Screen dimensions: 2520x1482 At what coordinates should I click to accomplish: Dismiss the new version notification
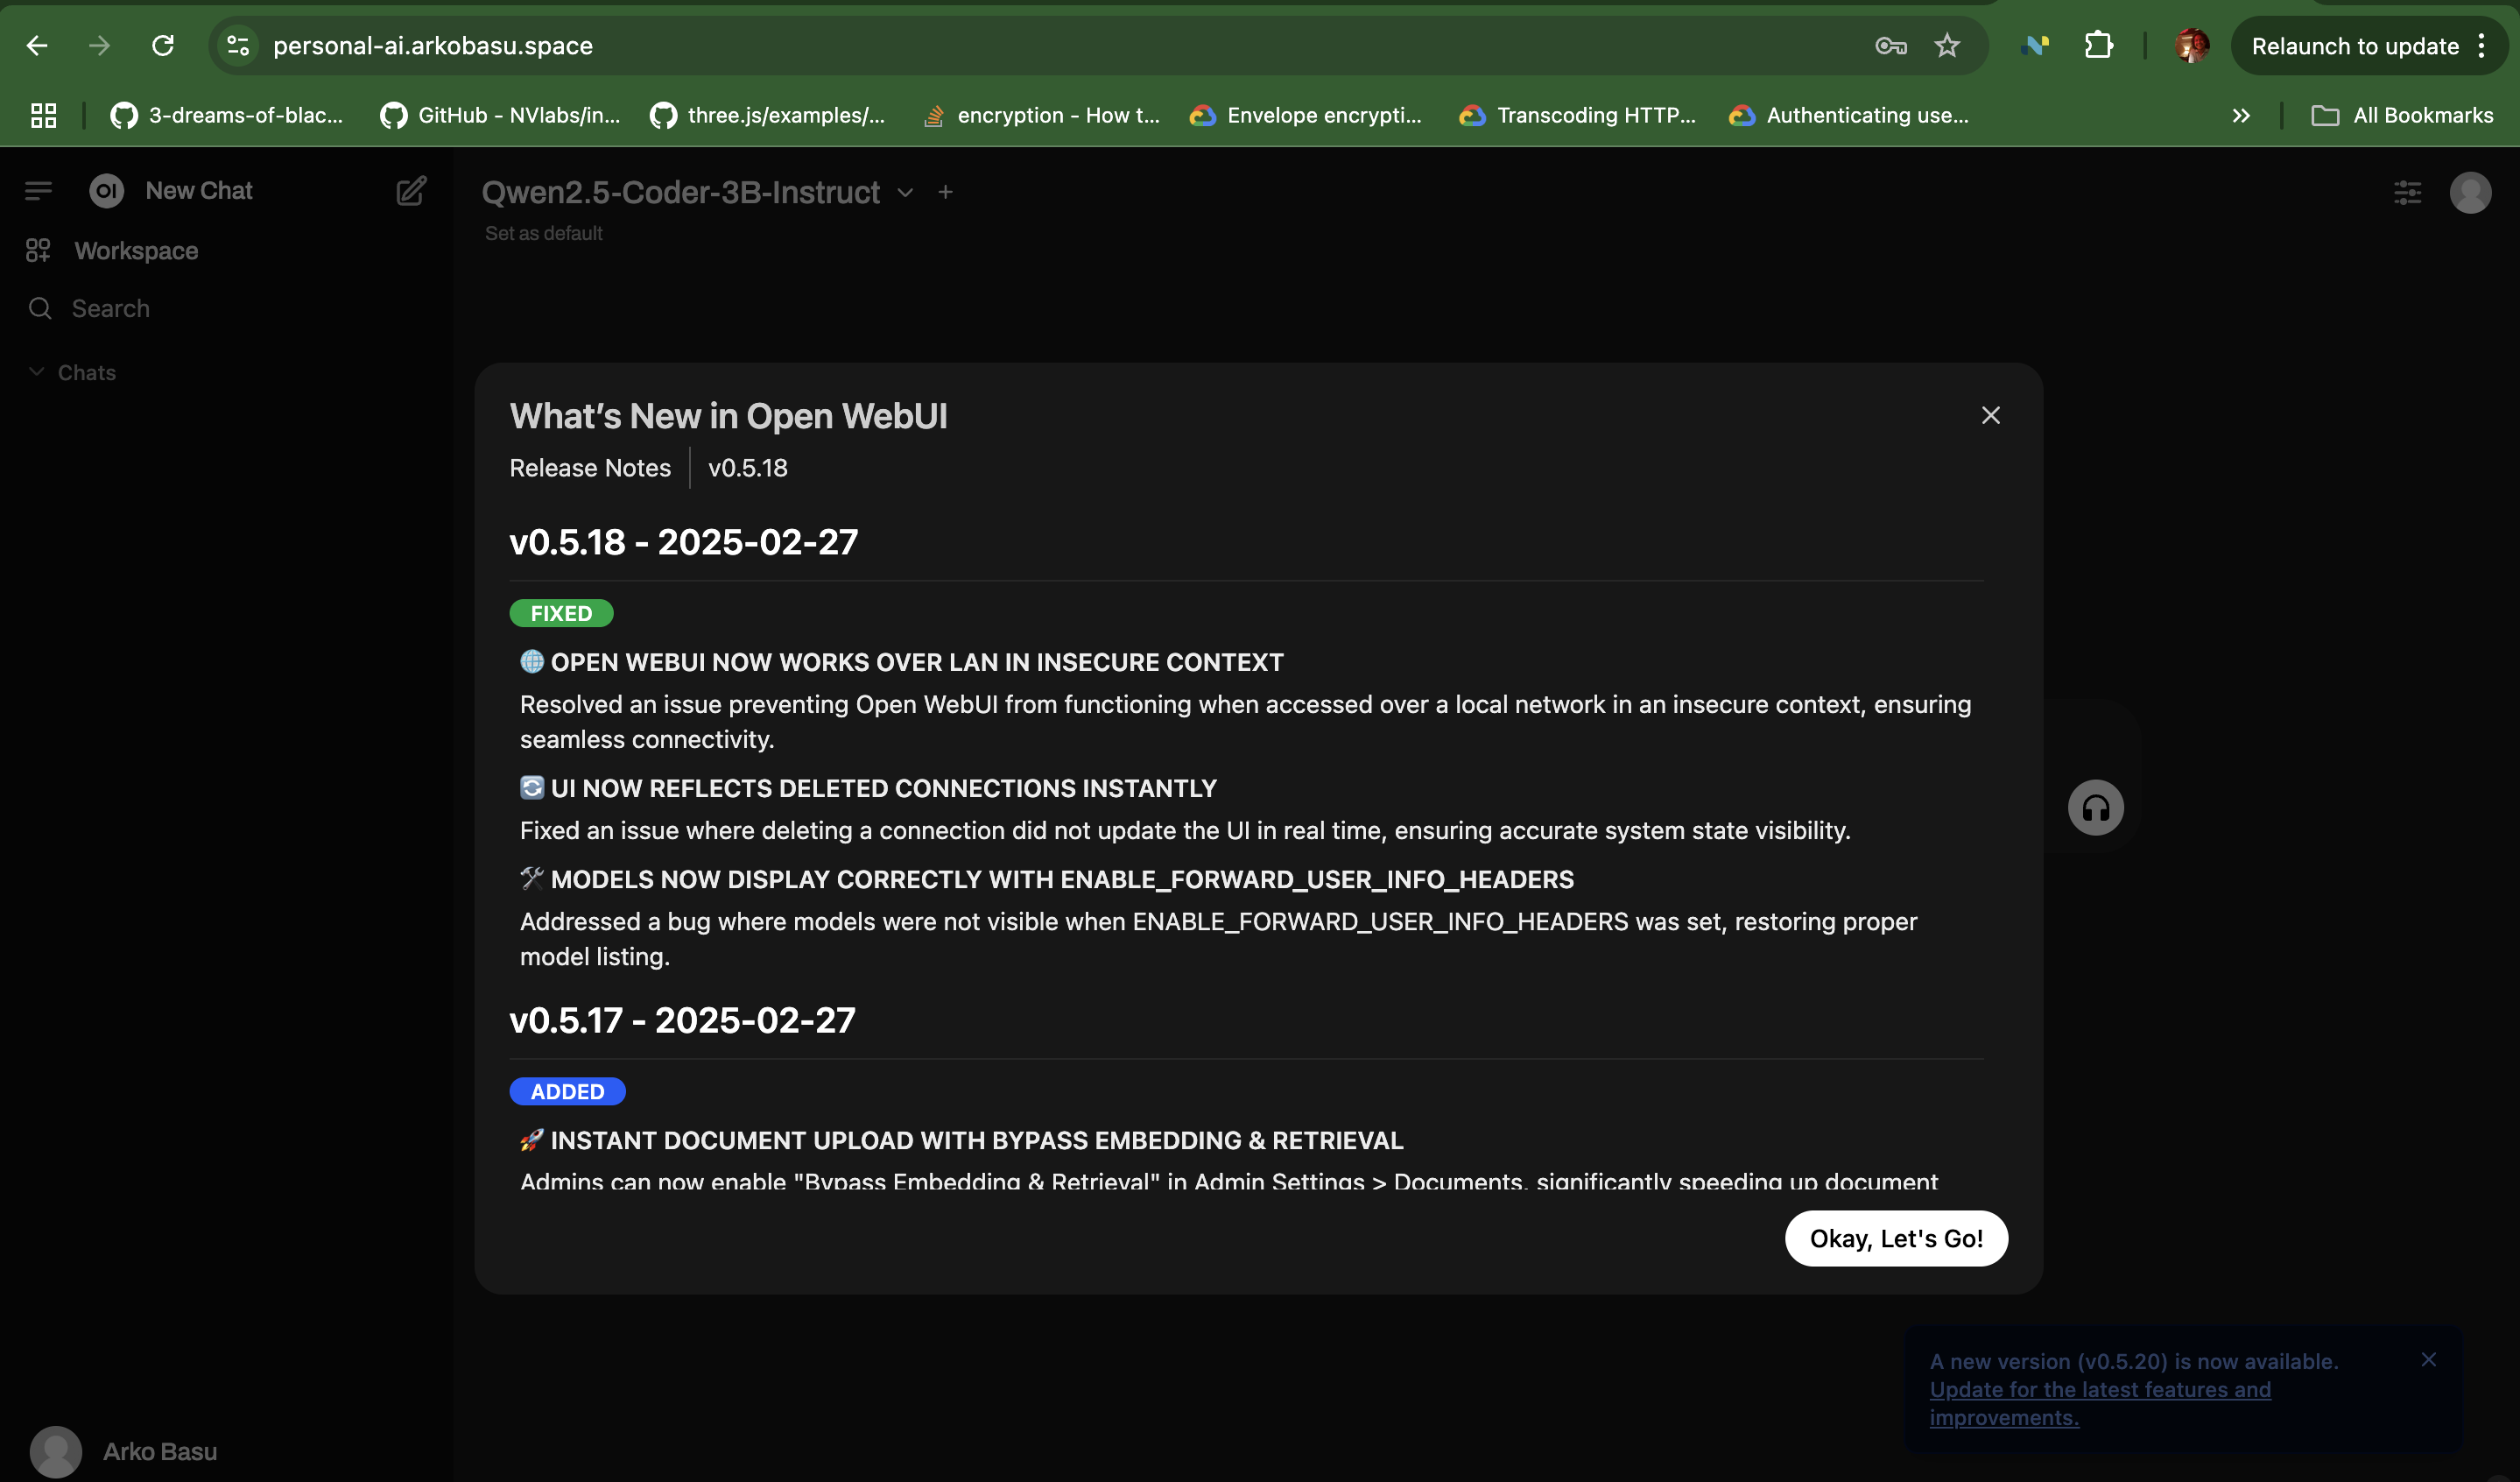coord(2428,1359)
